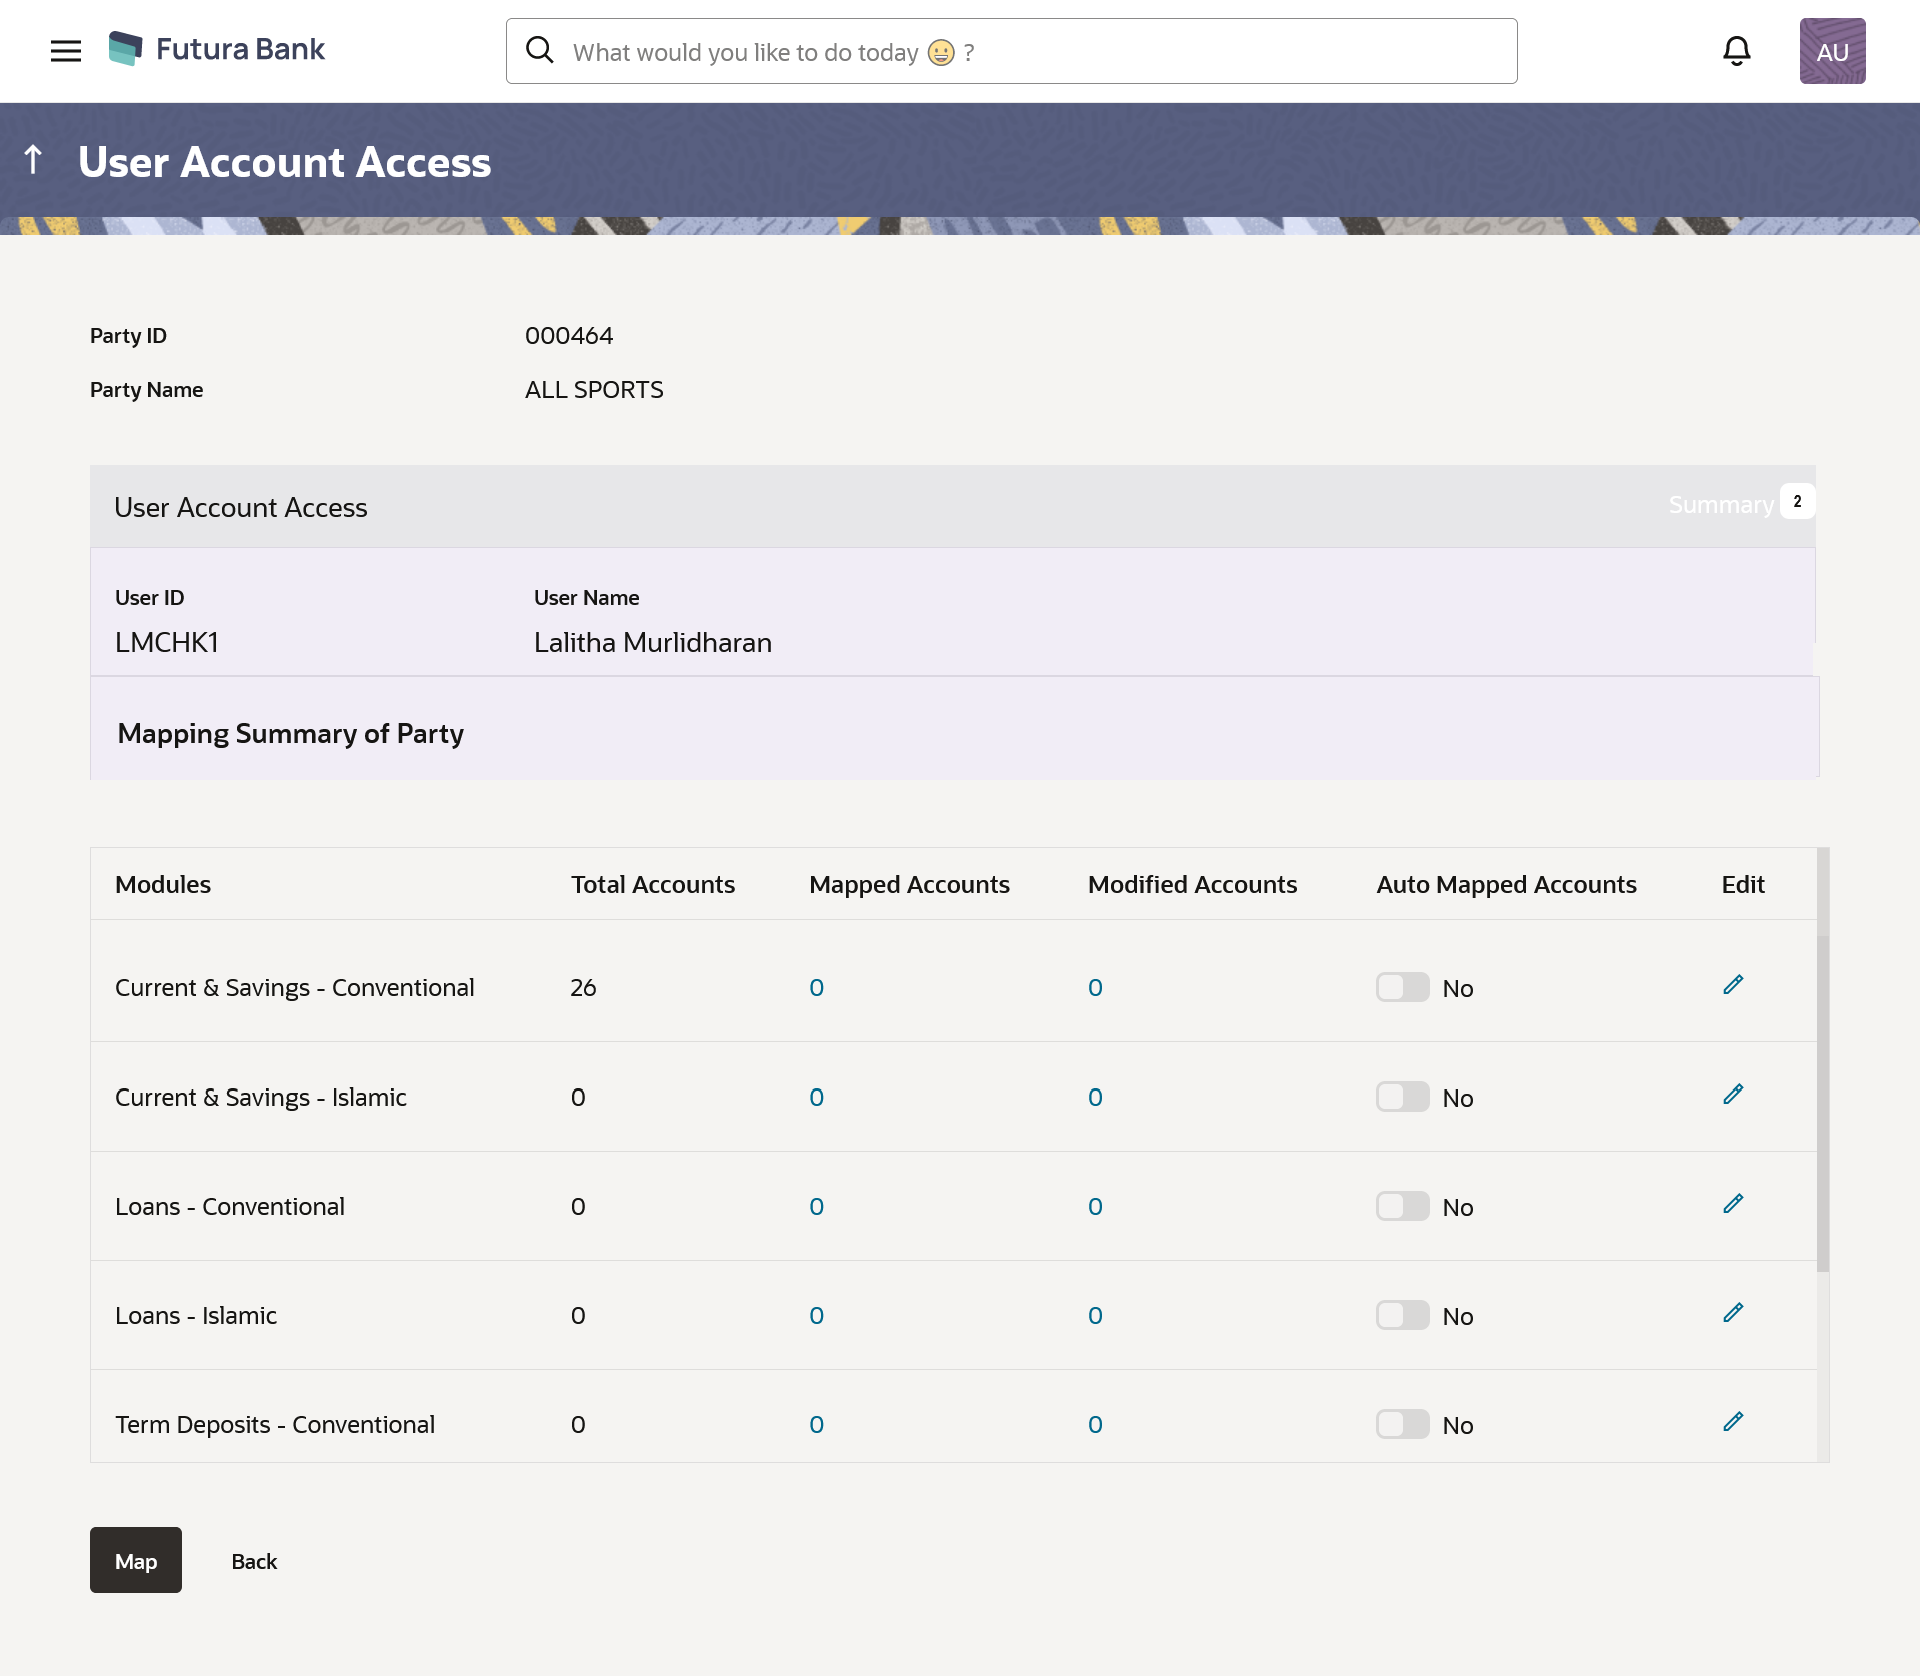Enable auto mapping for Current & Savings - Islamic
Viewport: 1920px width, 1676px height.
click(x=1402, y=1097)
